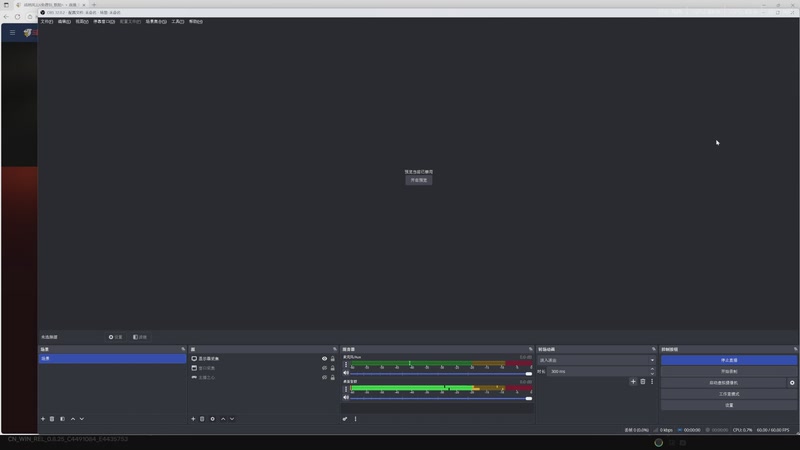Image resolution: width=800 pixels, height=450 pixels.
Task: Increase transition duration with up arrow
Action: (652, 369)
